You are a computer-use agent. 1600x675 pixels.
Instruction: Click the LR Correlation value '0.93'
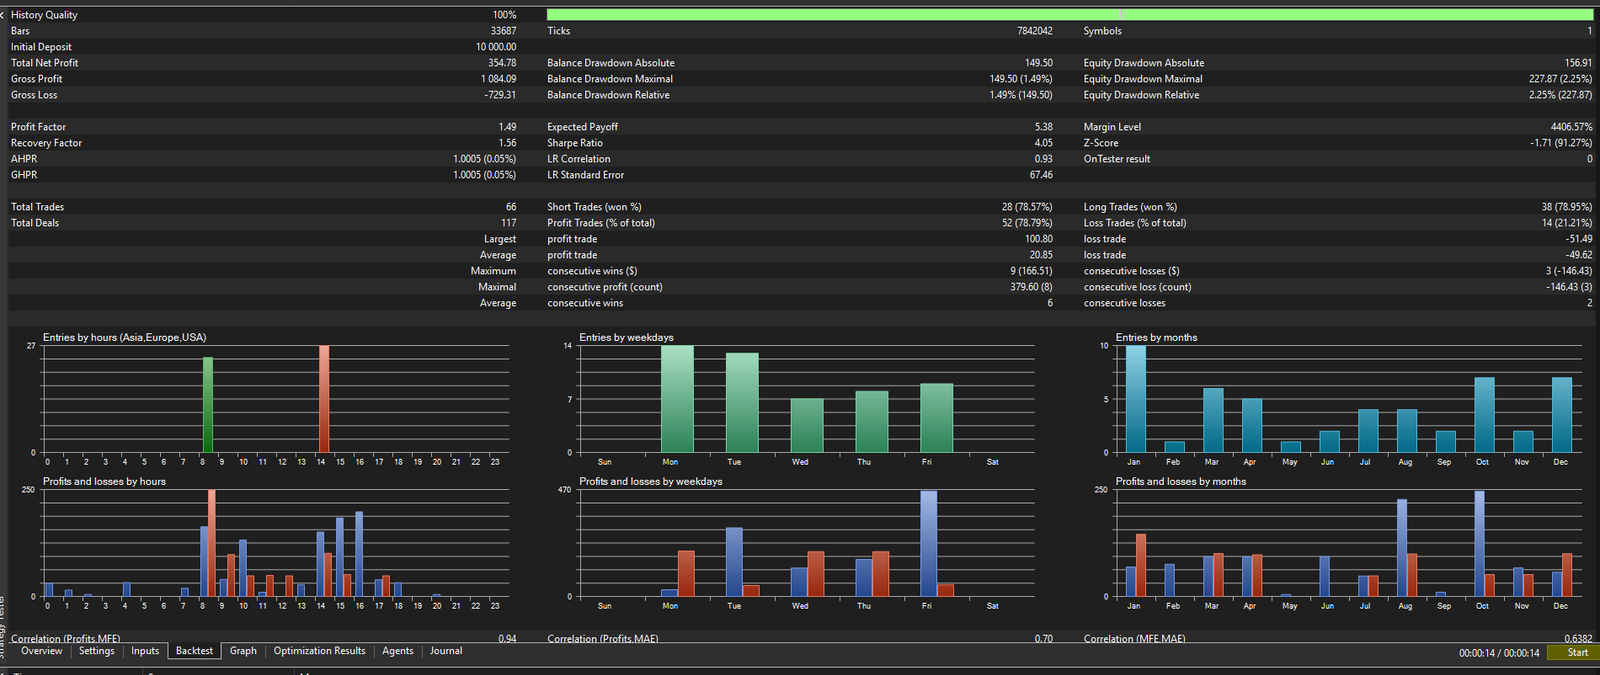1043,159
